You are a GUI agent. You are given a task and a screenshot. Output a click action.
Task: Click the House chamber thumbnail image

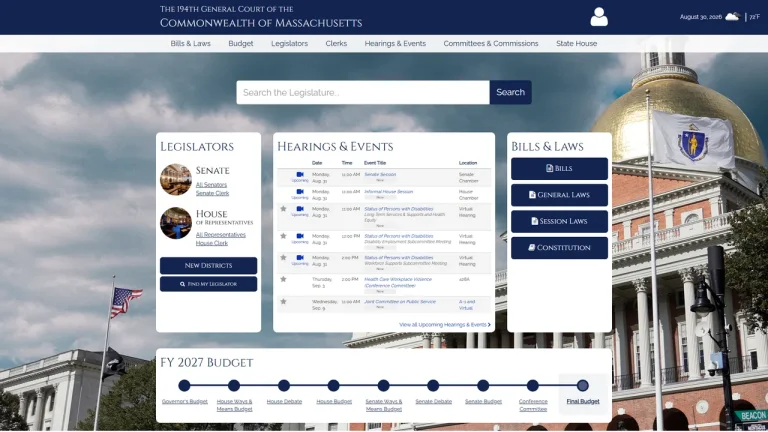176,223
